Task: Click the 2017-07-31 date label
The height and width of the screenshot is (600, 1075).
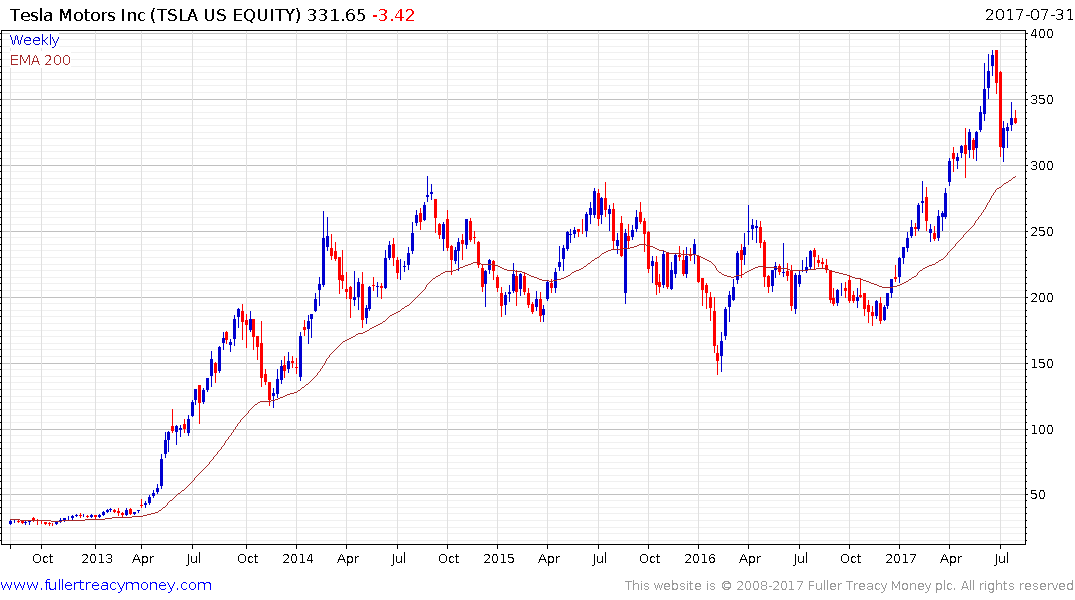Action: point(1029,14)
